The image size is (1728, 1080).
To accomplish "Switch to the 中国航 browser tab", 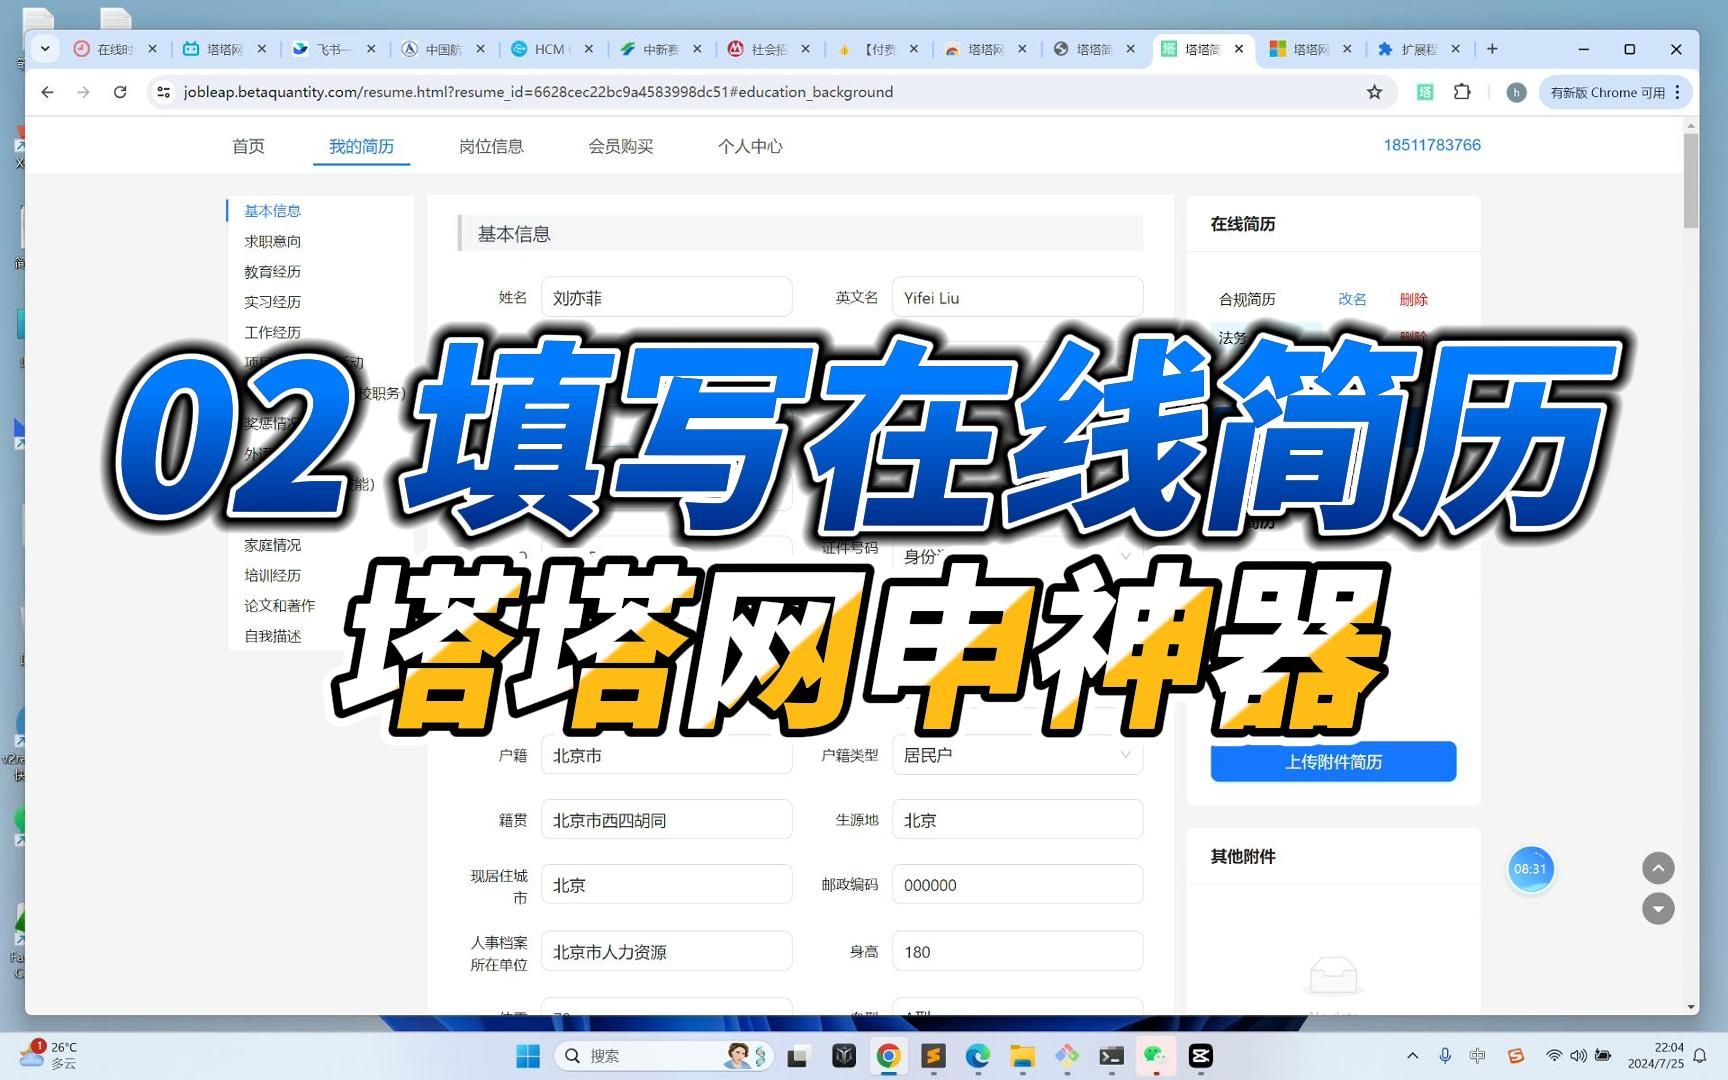I will click(x=443, y=48).
